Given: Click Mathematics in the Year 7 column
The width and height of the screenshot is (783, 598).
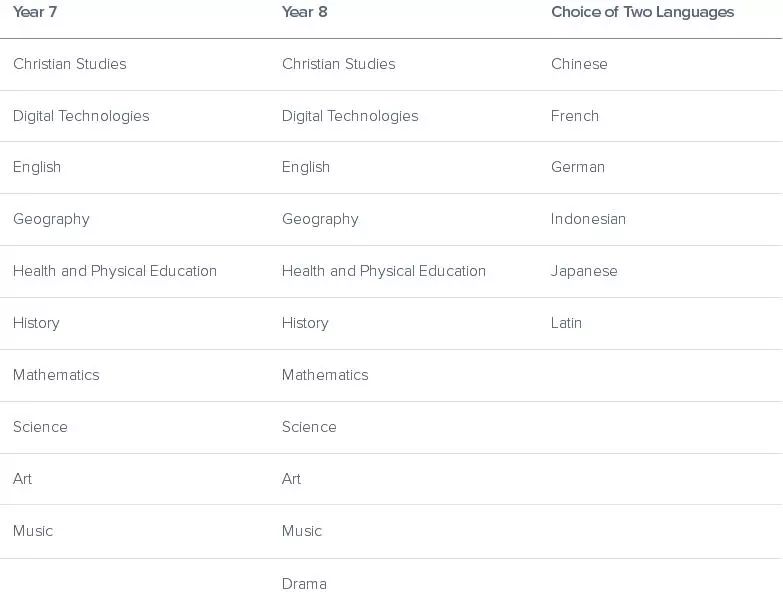Looking at the screenshot, I should [56, 375].
